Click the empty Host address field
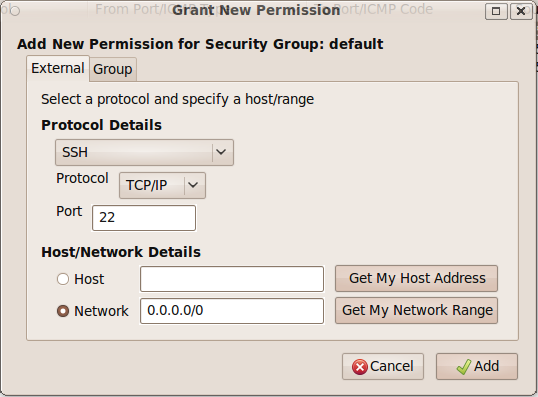Screen dimensions: 538x397 point(232,279)
